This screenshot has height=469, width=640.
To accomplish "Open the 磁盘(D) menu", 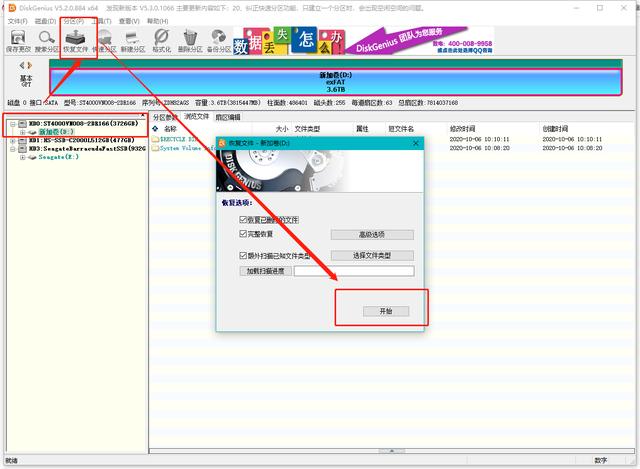I will point(45,21).
